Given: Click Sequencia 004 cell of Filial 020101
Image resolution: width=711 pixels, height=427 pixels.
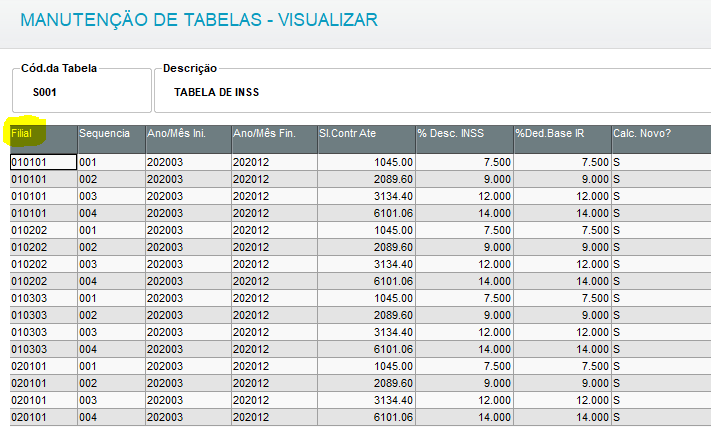Looking at the screenshot, I should click(112, 417).
